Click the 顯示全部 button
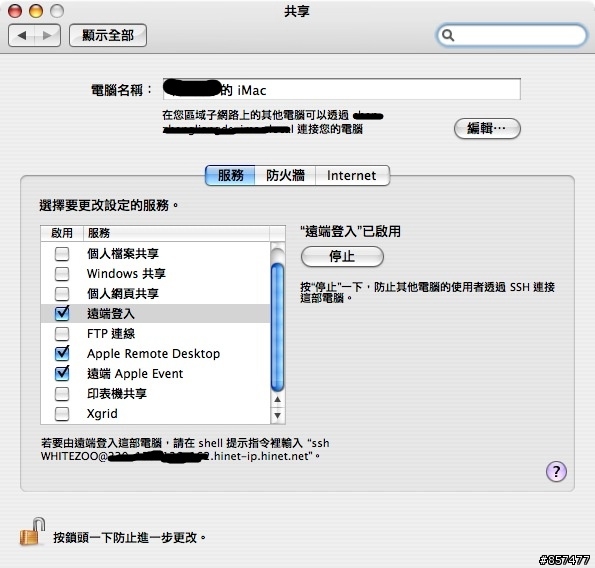 (x=108, y=36)
